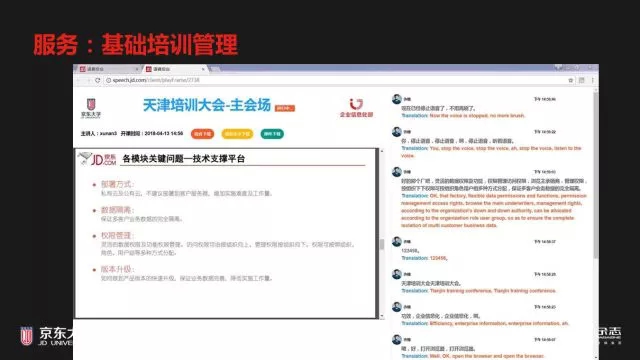The image size is (640, 360).
Task: Click the transcript panel vertical scrollbar
Action: (x=596, y=176)
